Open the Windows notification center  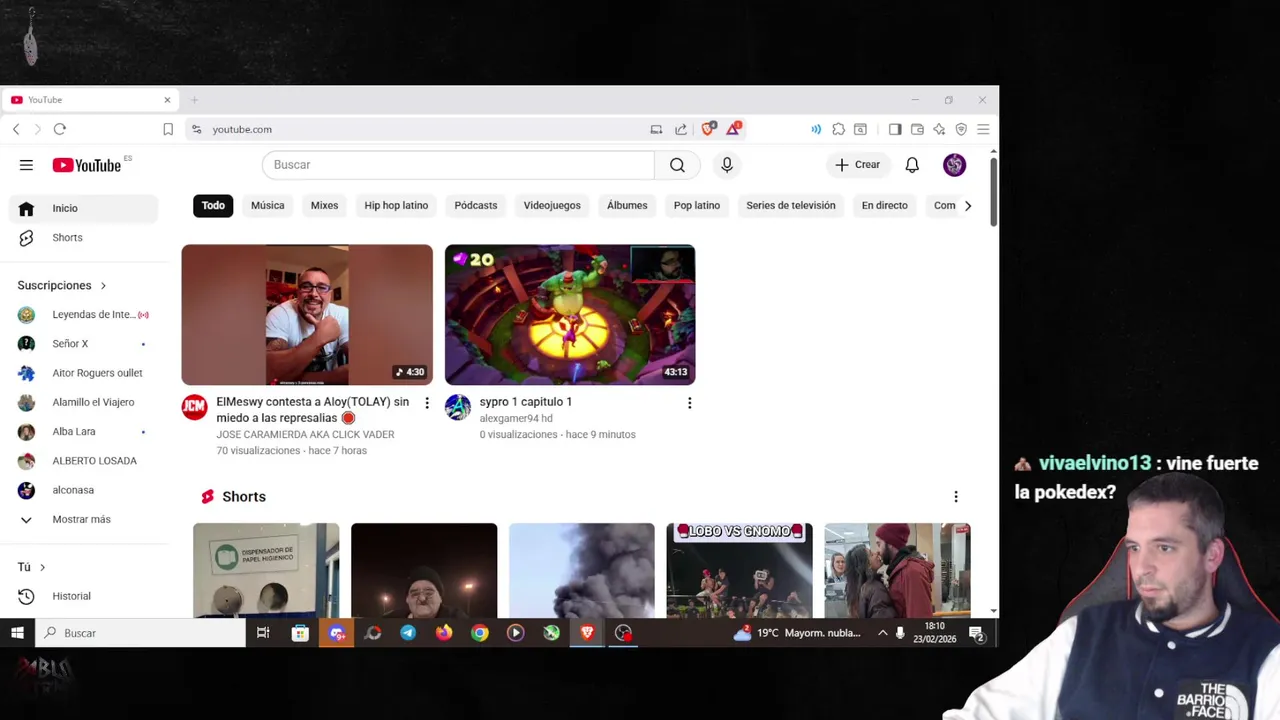click(976, 634)
